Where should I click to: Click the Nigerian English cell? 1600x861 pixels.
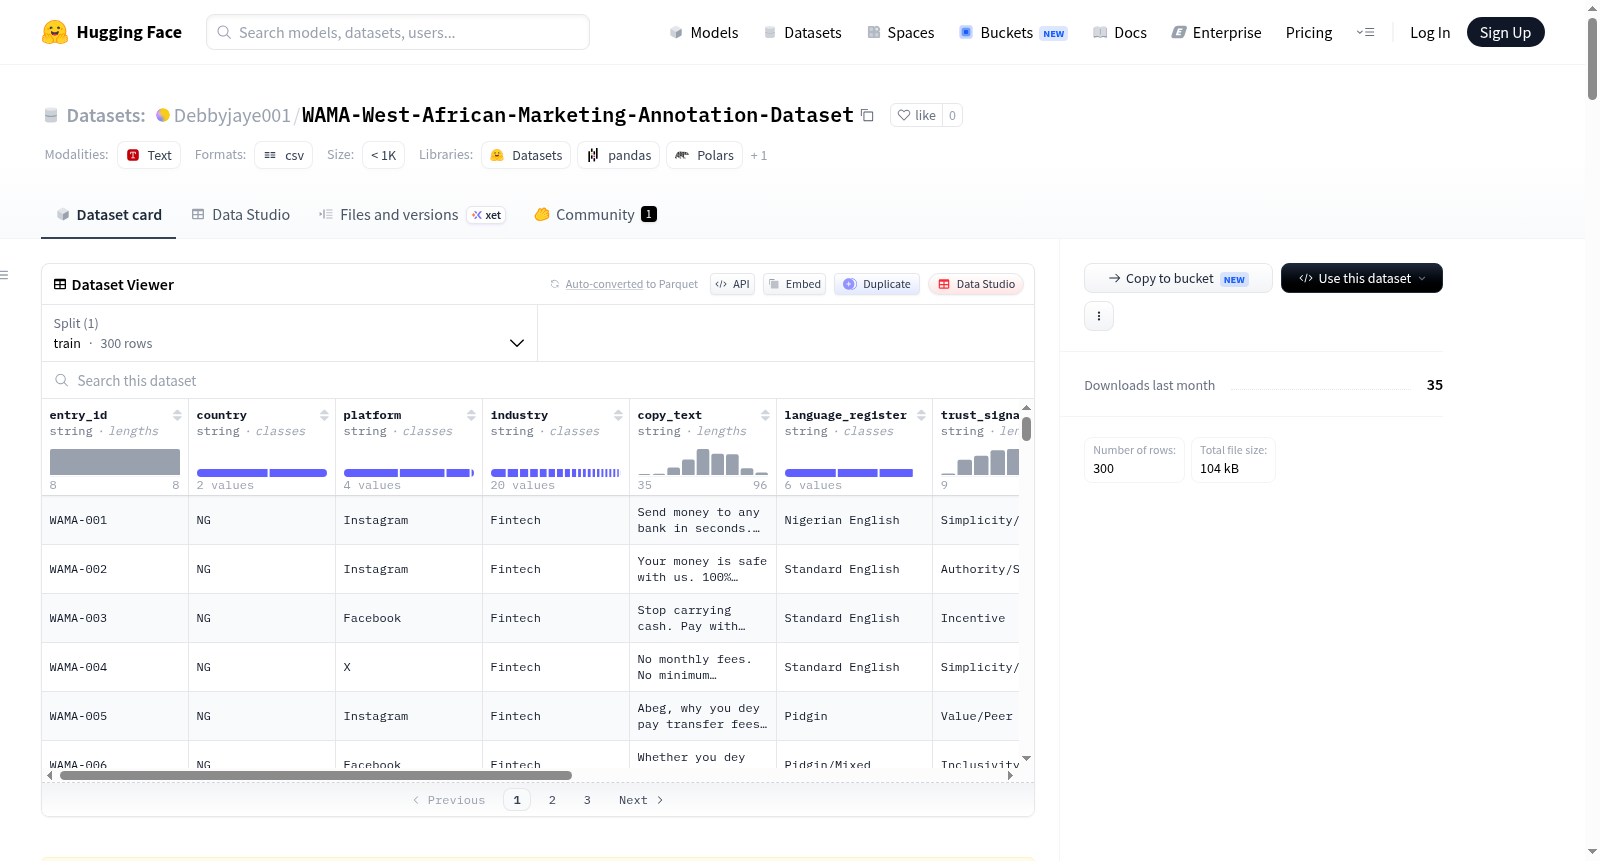tap(854, 520)
